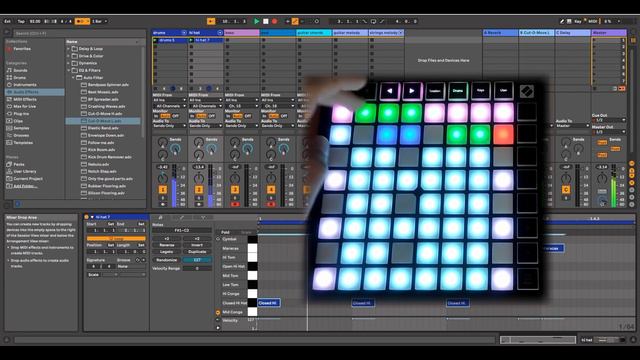Toggle track 1 activator button
This screenshot has height=360, width=640.
click(162, 189)
